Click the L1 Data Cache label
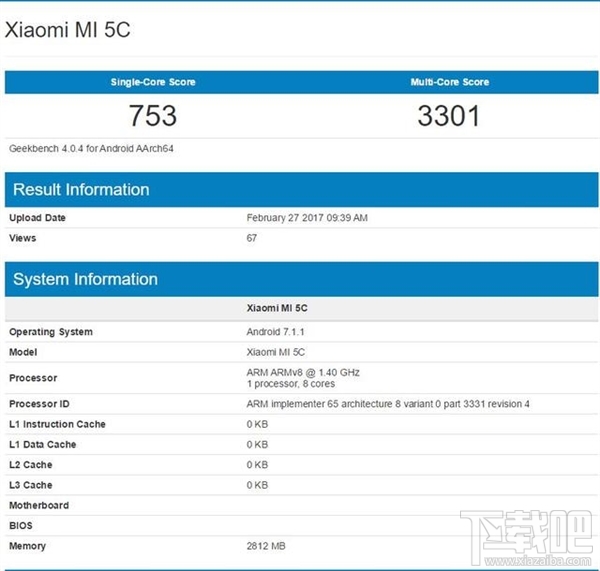The image size is (600, 571). click(42, 444)
